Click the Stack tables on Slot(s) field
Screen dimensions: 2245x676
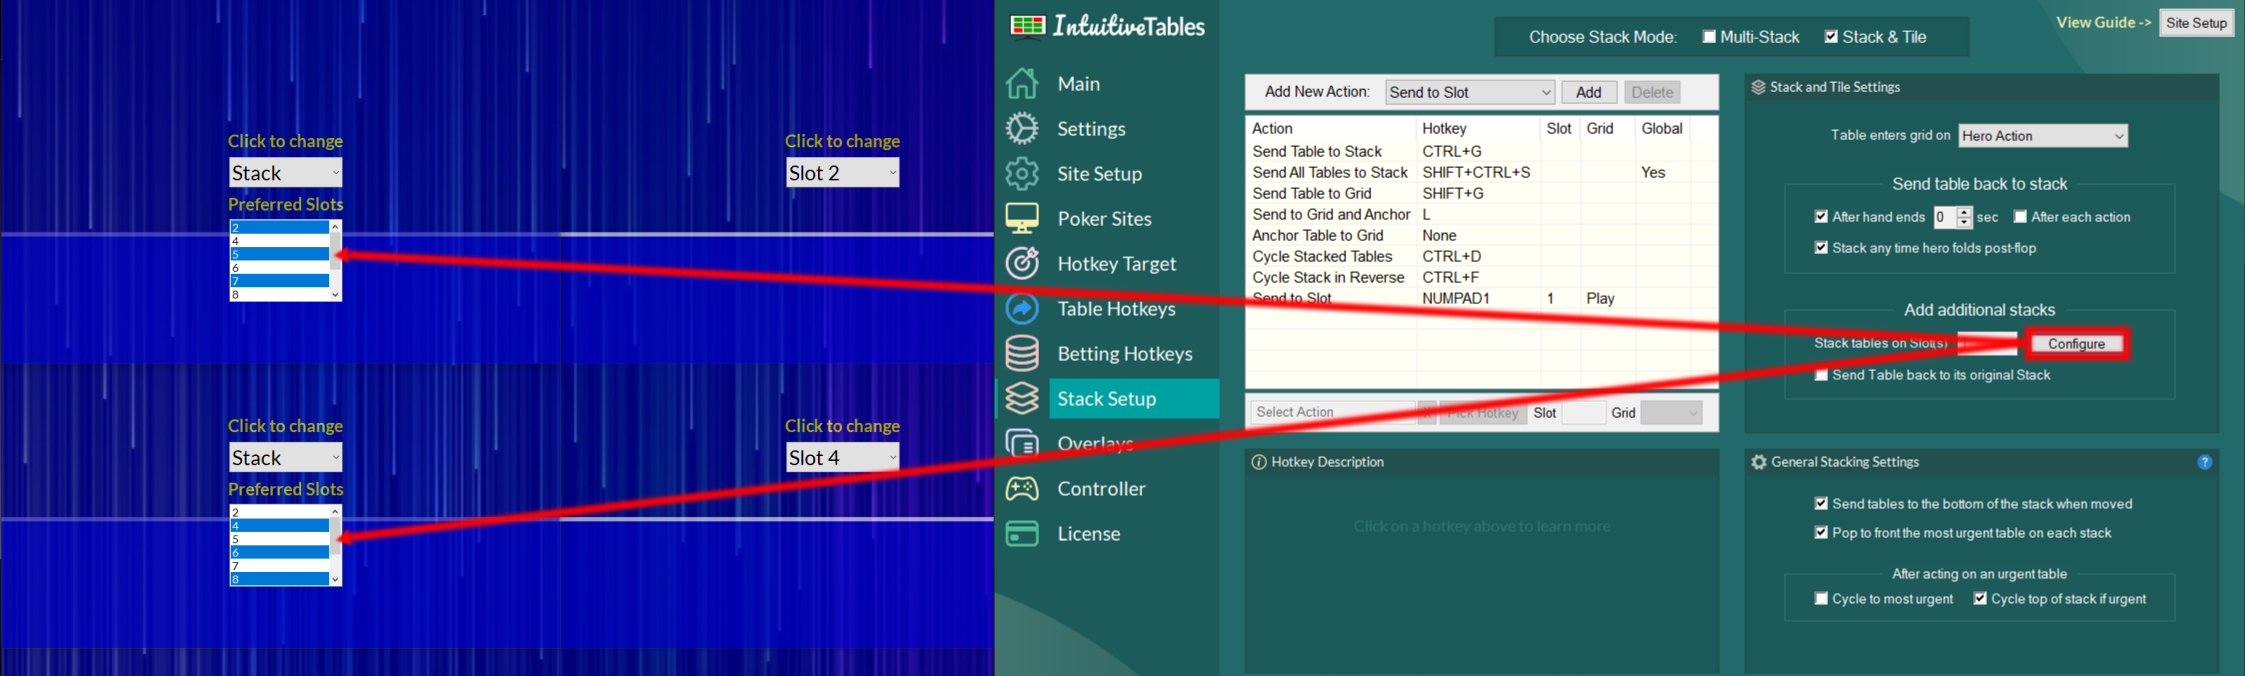1987,344
